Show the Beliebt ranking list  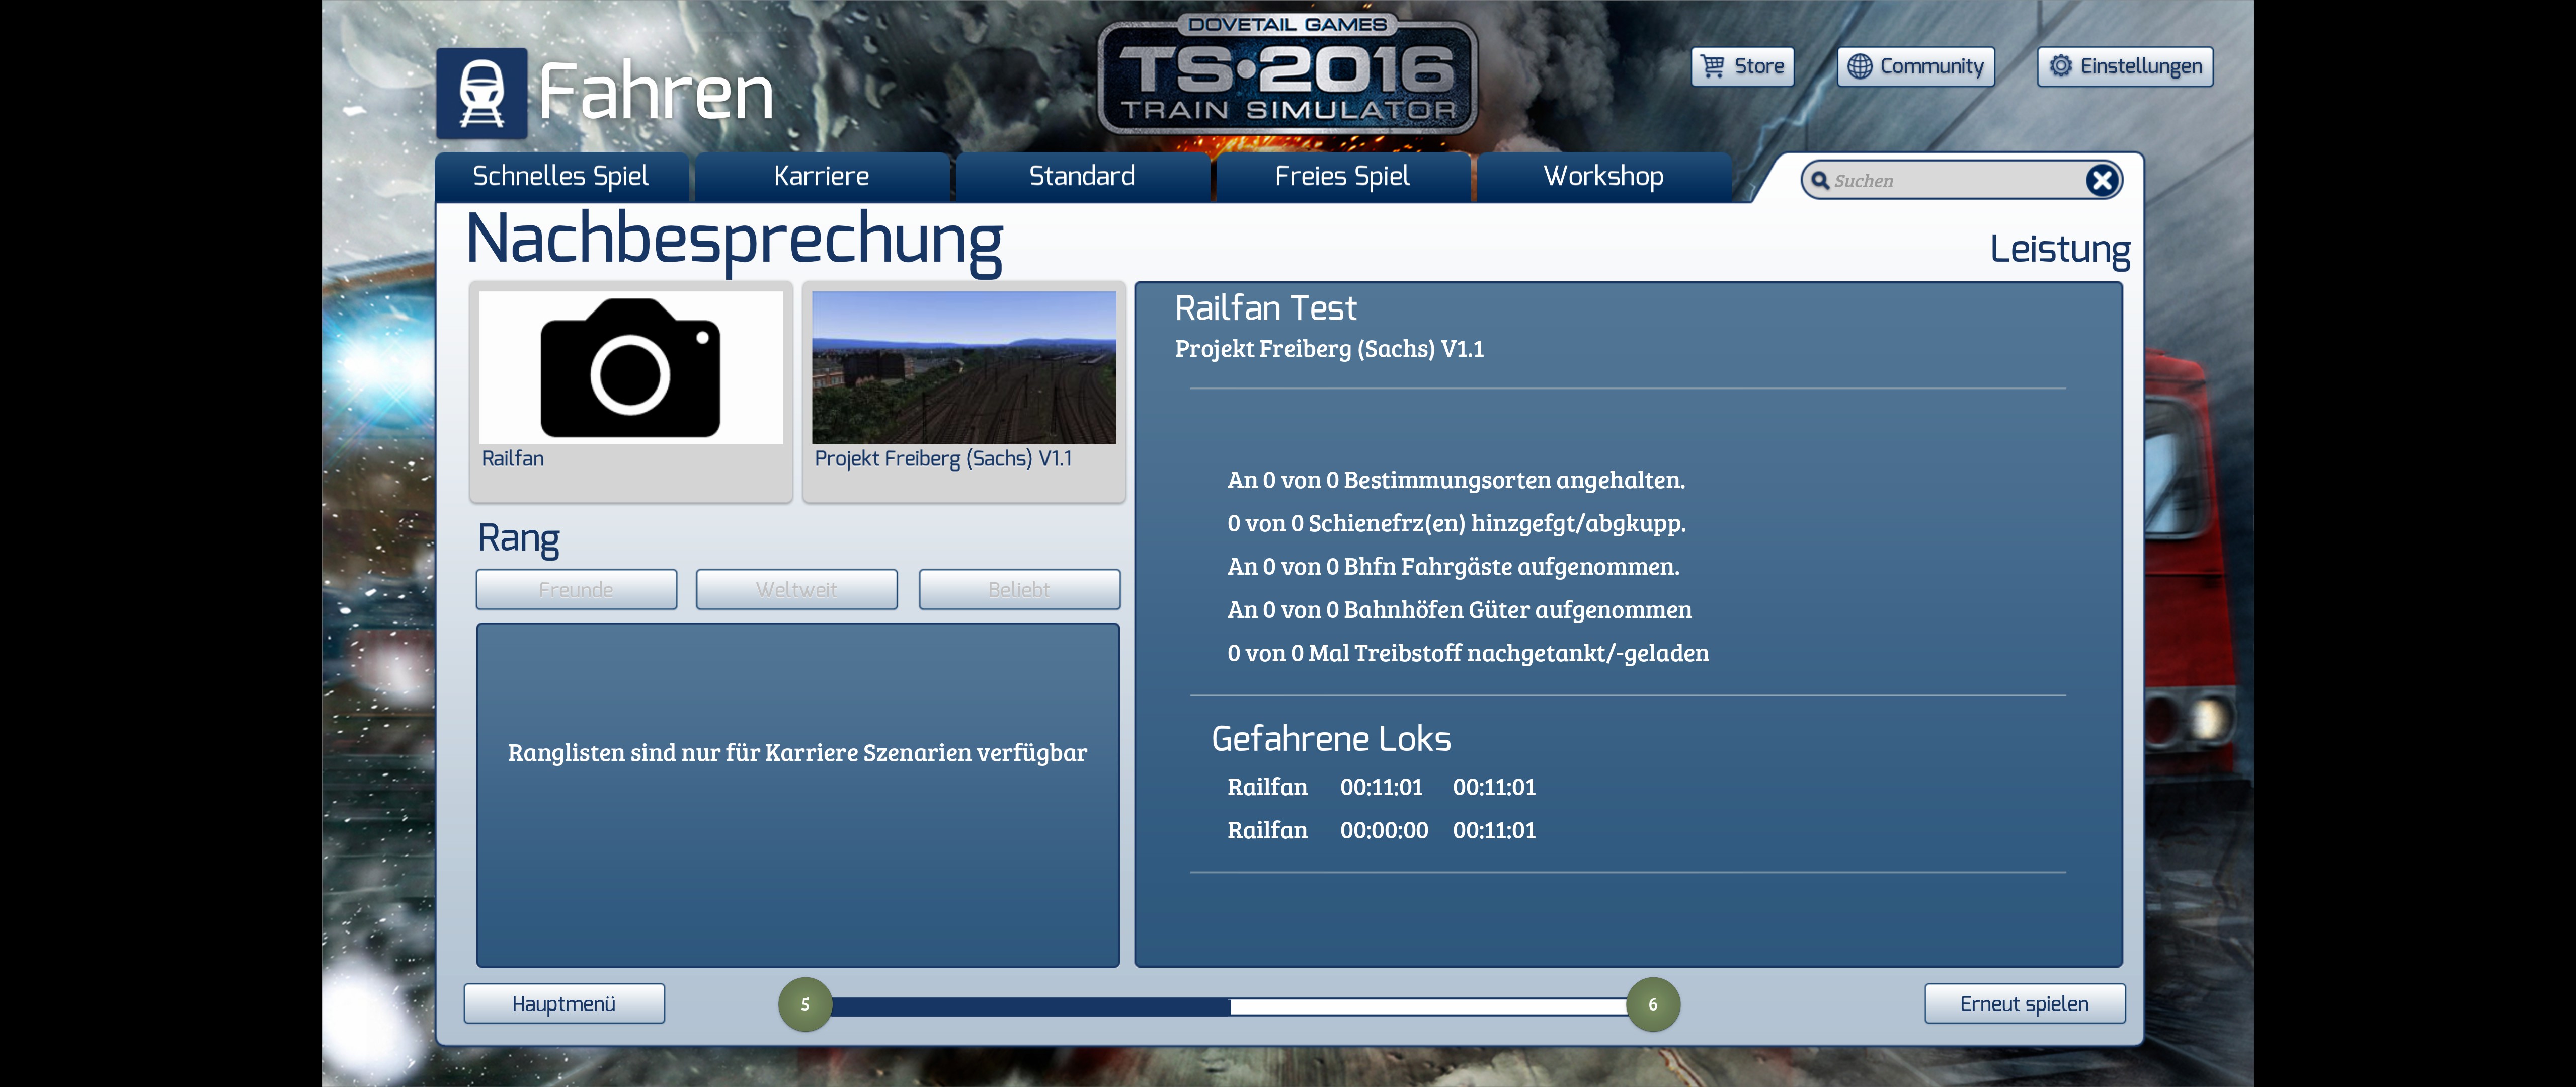[x=1019, y=590]
